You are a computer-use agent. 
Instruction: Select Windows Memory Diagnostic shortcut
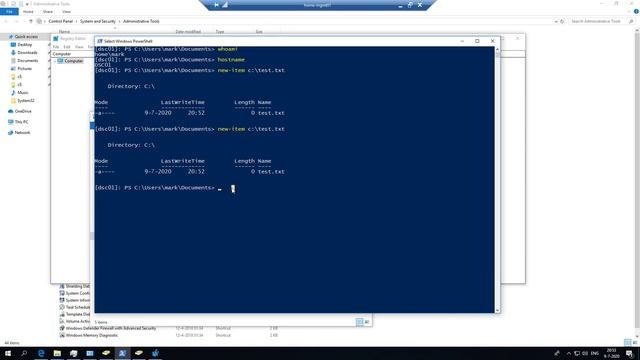[89, 335]
